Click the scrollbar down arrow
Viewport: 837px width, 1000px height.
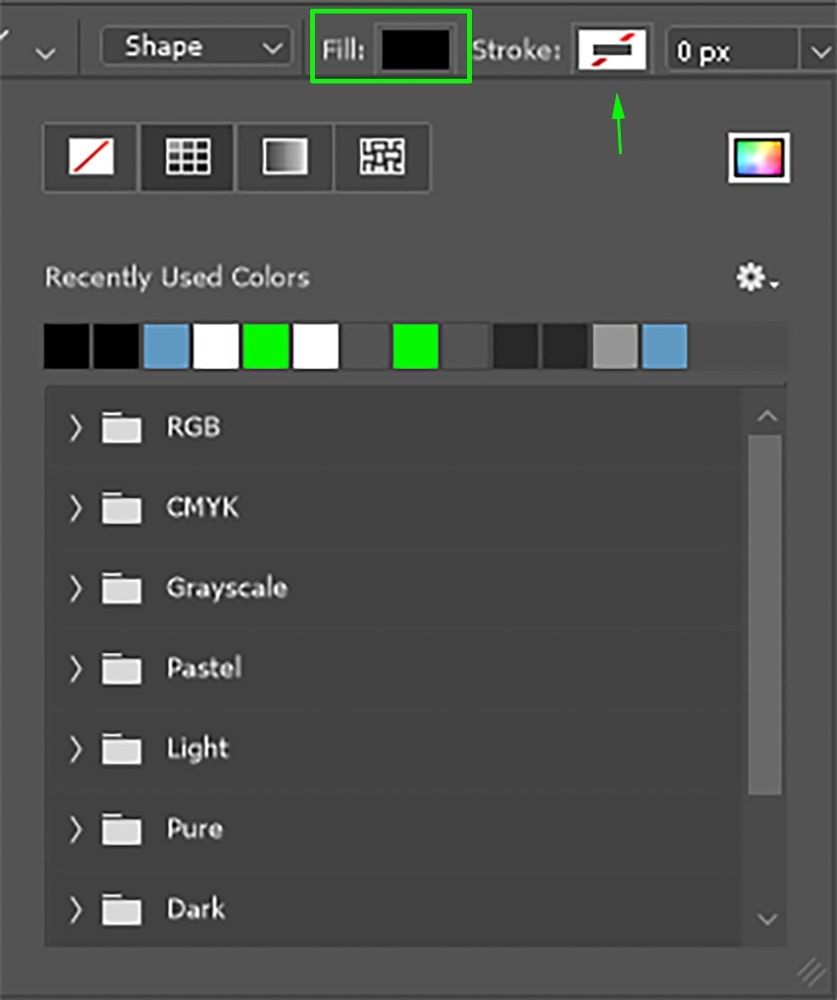coord(767,919)
